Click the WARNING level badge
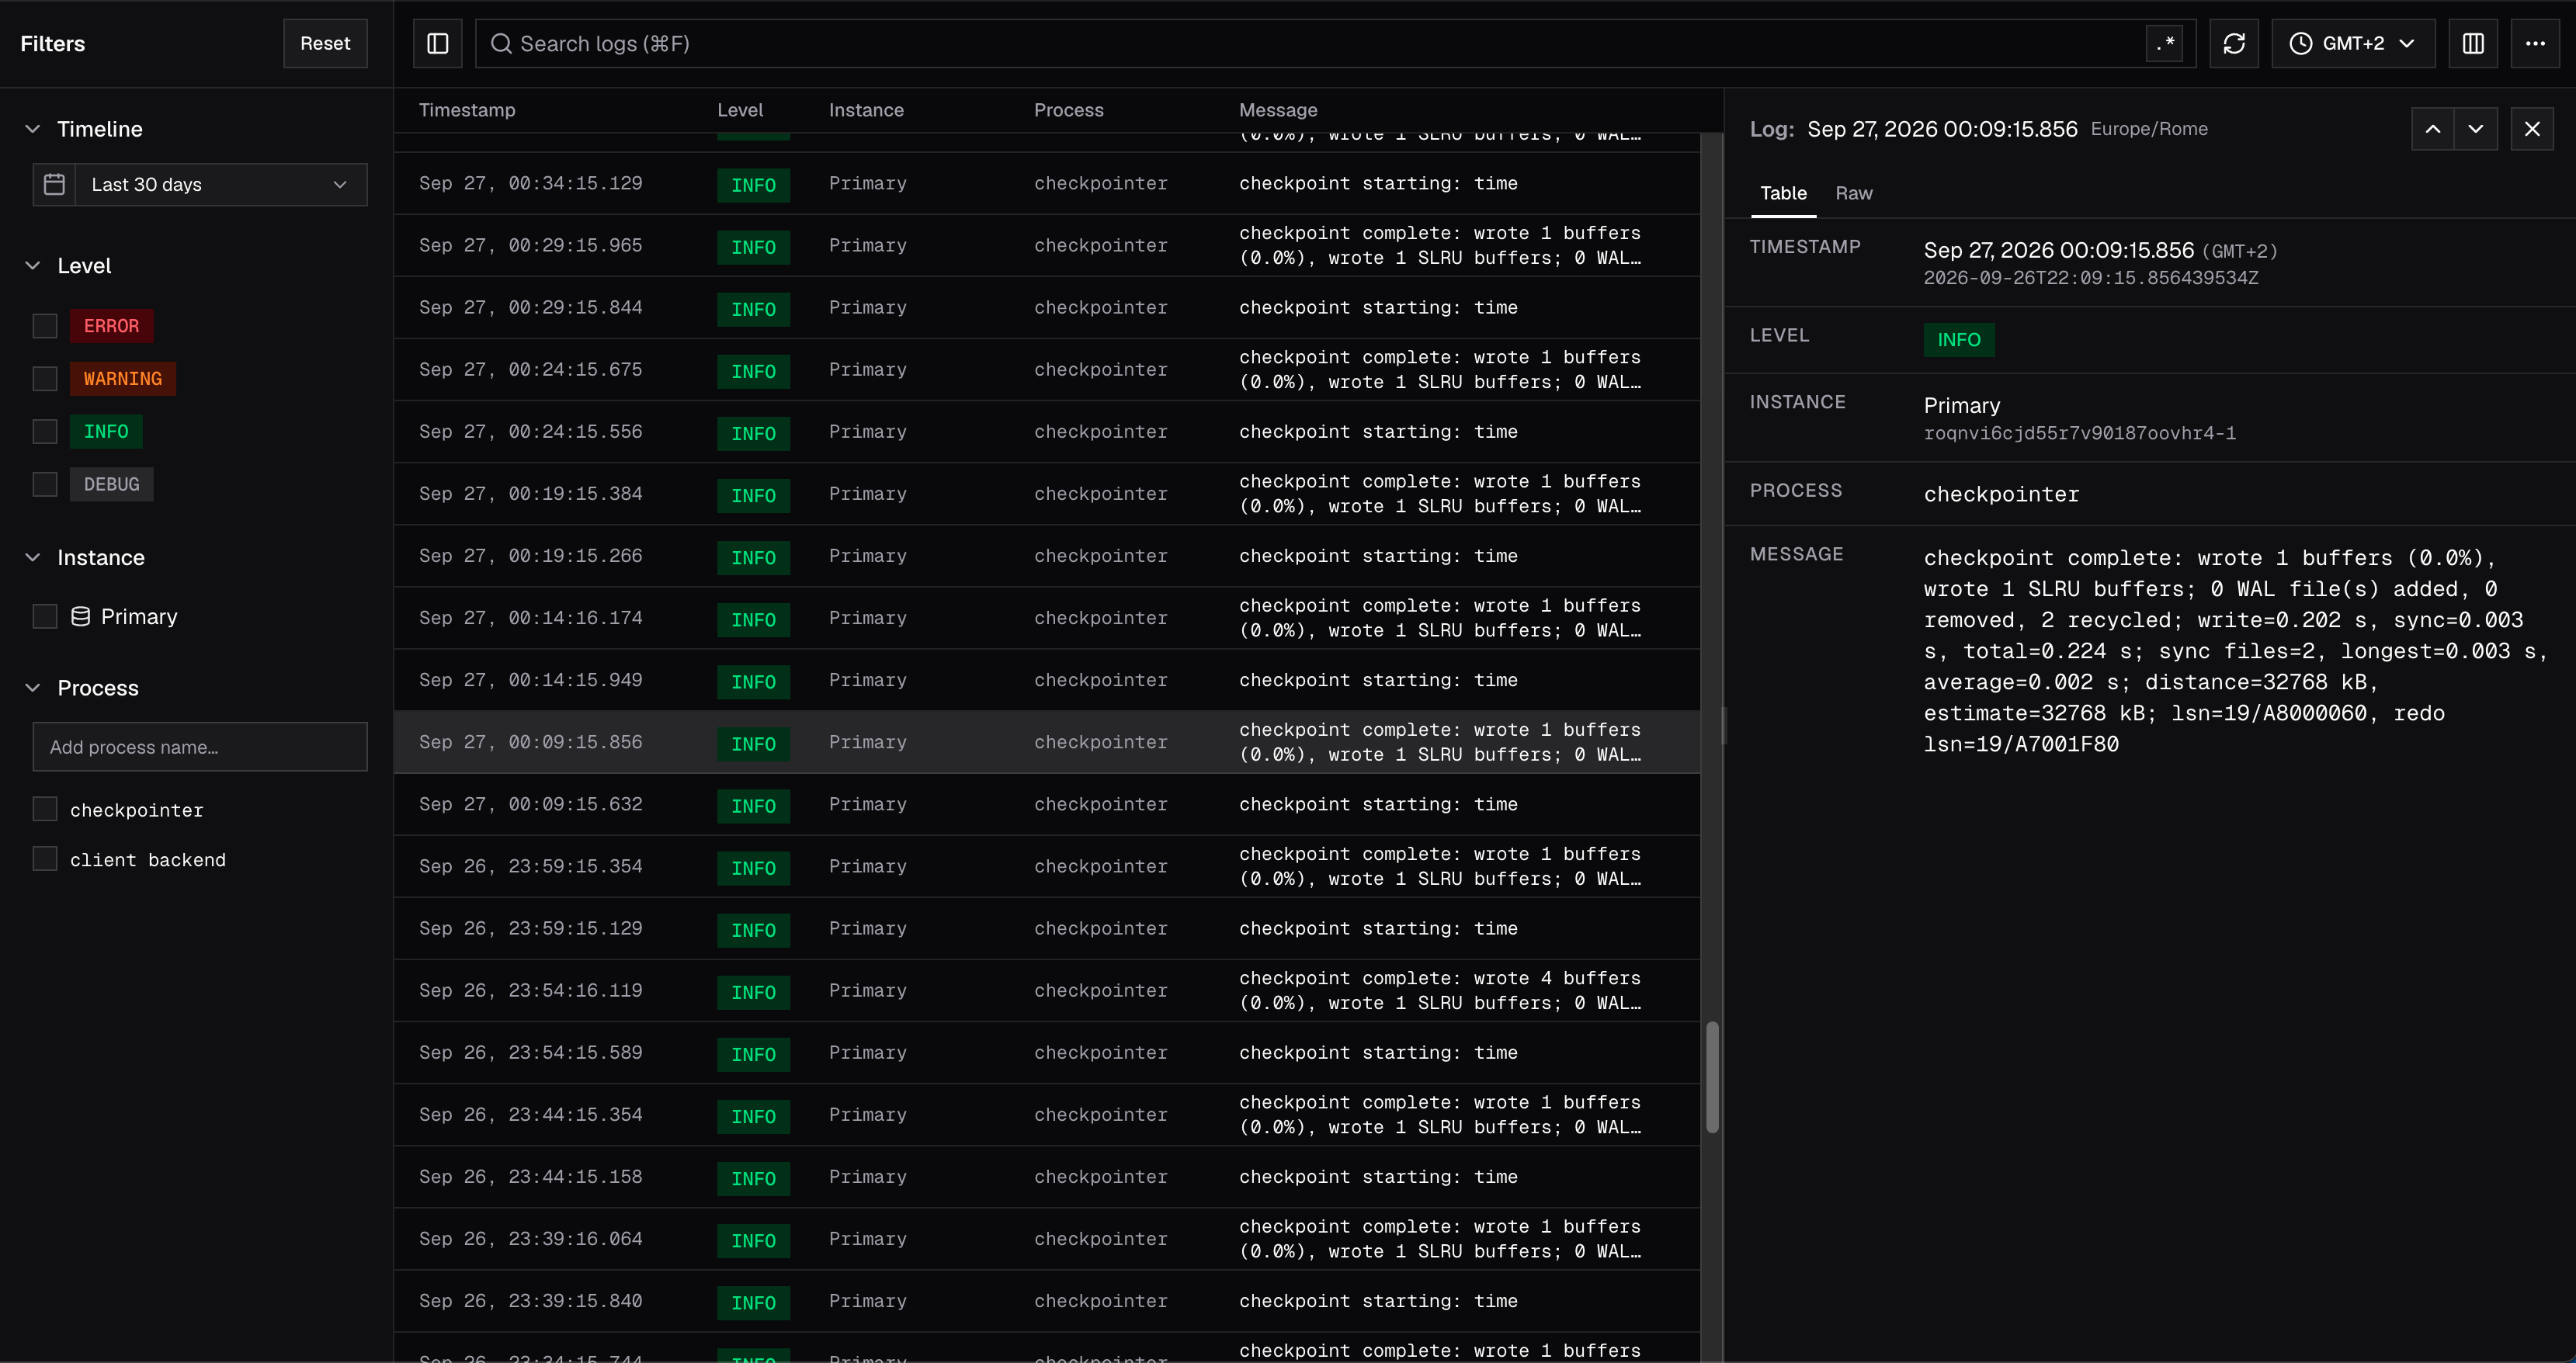2576x1363 pixels. [x=123, y=378]
